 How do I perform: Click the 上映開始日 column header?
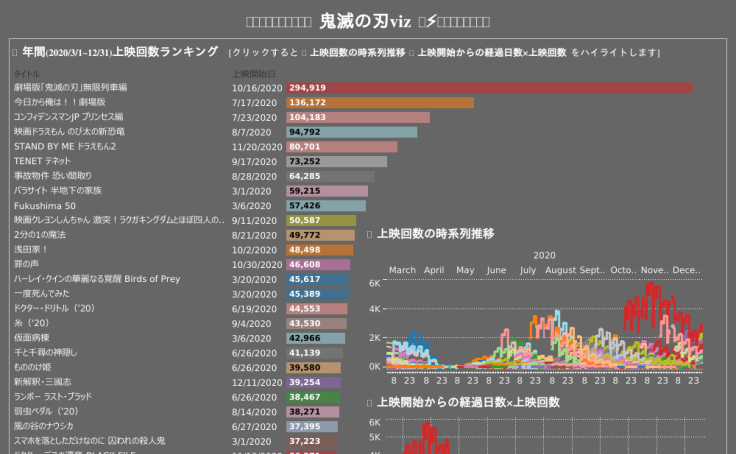[x=253, y=74]
